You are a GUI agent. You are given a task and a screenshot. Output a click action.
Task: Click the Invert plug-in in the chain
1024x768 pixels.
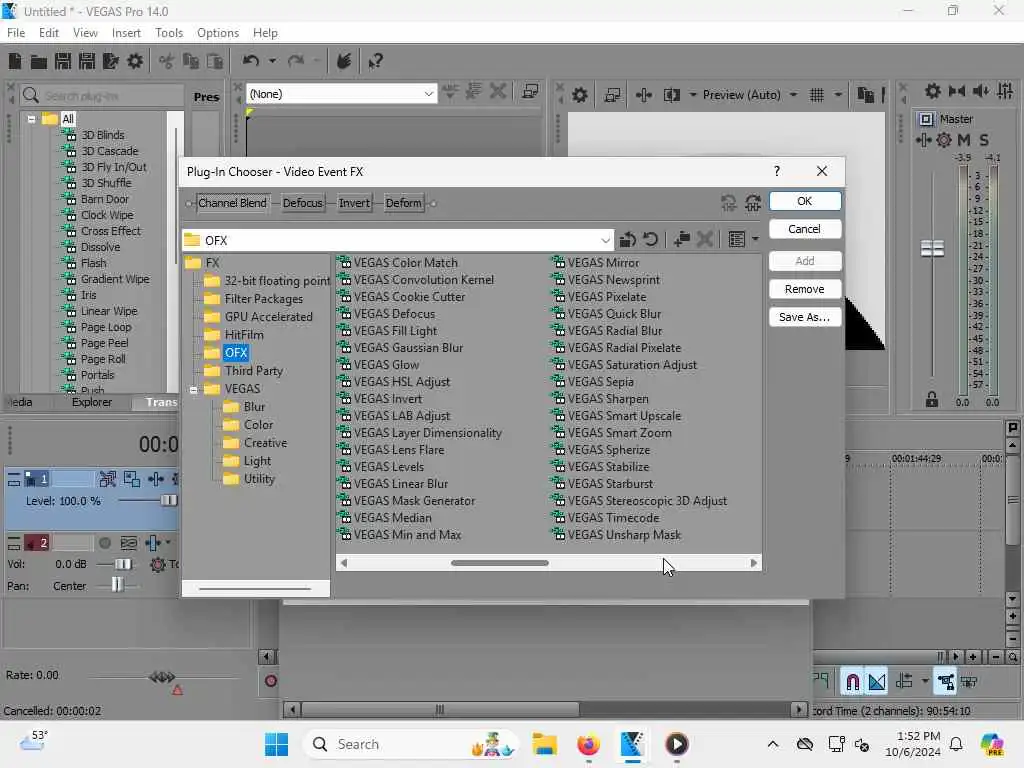click(355, 203)
